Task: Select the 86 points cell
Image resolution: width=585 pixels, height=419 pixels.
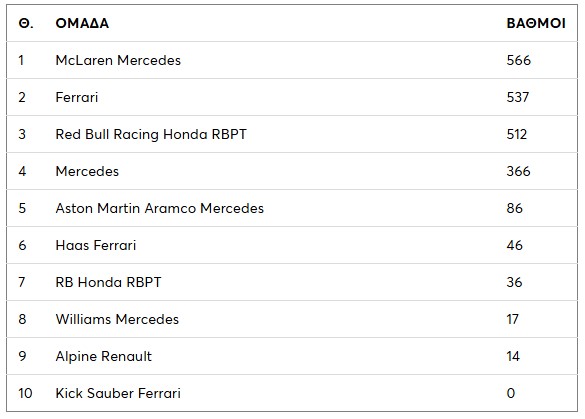Action: [x=514, y=208]
